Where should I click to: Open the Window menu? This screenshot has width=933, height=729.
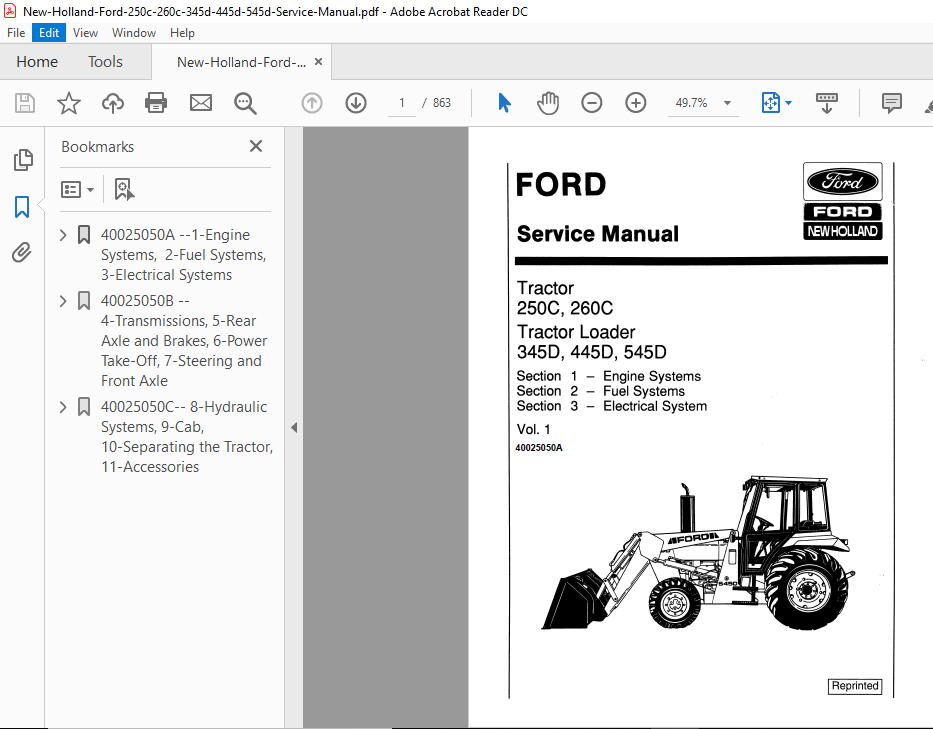pyautogui.click(x=134, y=33)
